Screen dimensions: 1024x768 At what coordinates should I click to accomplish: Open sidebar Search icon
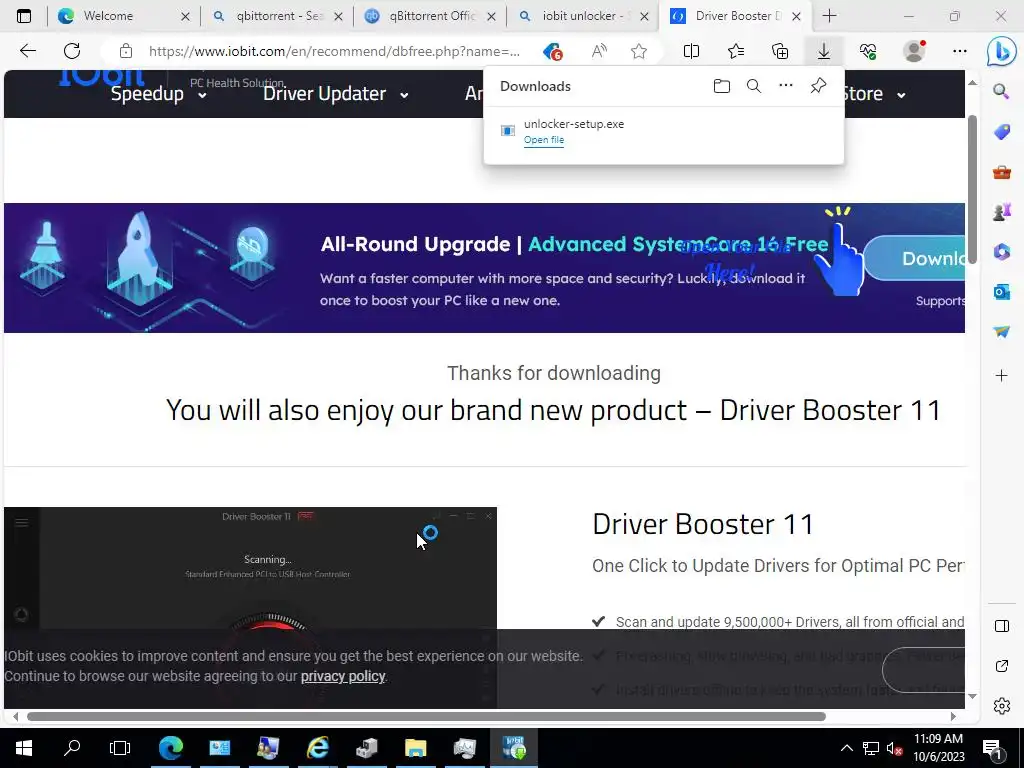point(1001,91)
